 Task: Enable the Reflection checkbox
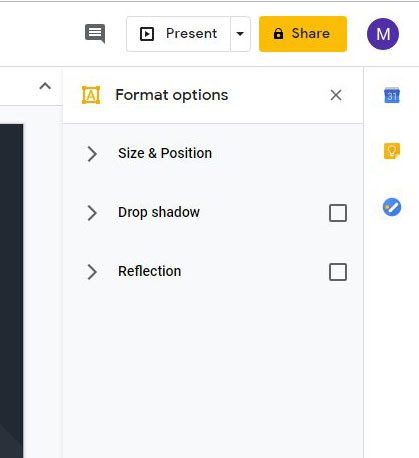point(338,272)
